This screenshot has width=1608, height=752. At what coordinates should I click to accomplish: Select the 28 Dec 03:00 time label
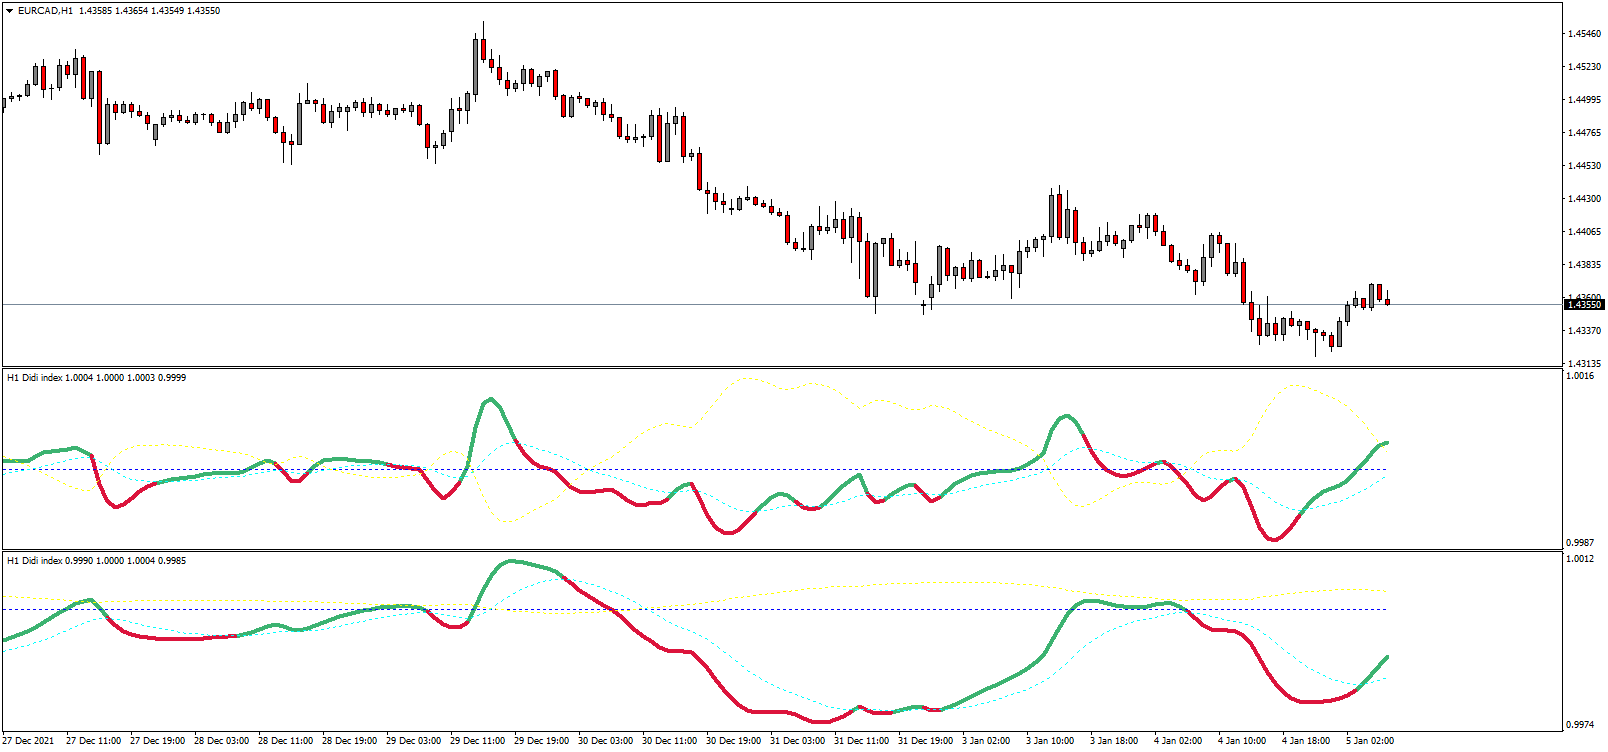[x=221, y=741]
